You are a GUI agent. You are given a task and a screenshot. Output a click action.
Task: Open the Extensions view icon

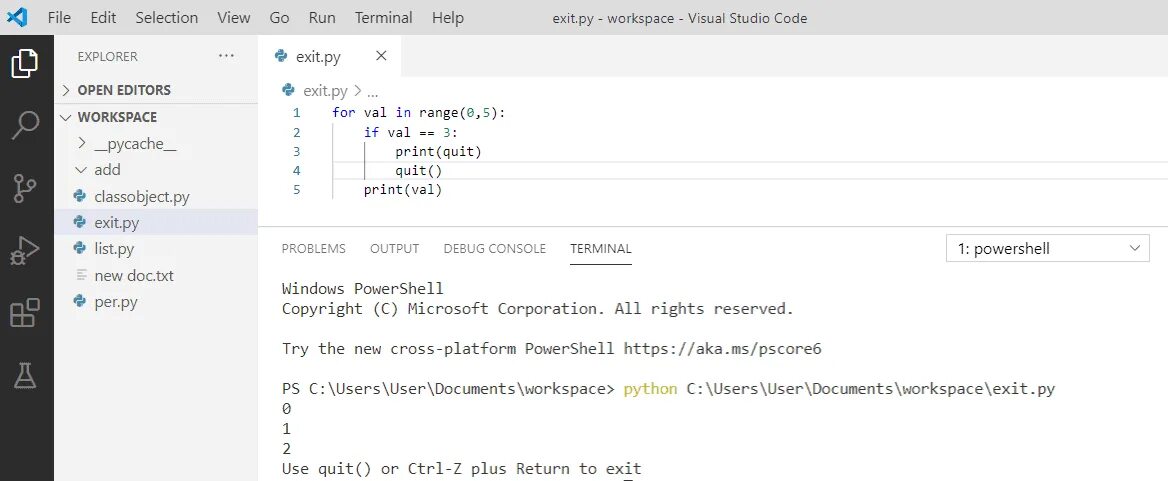(x=25, y=313)
